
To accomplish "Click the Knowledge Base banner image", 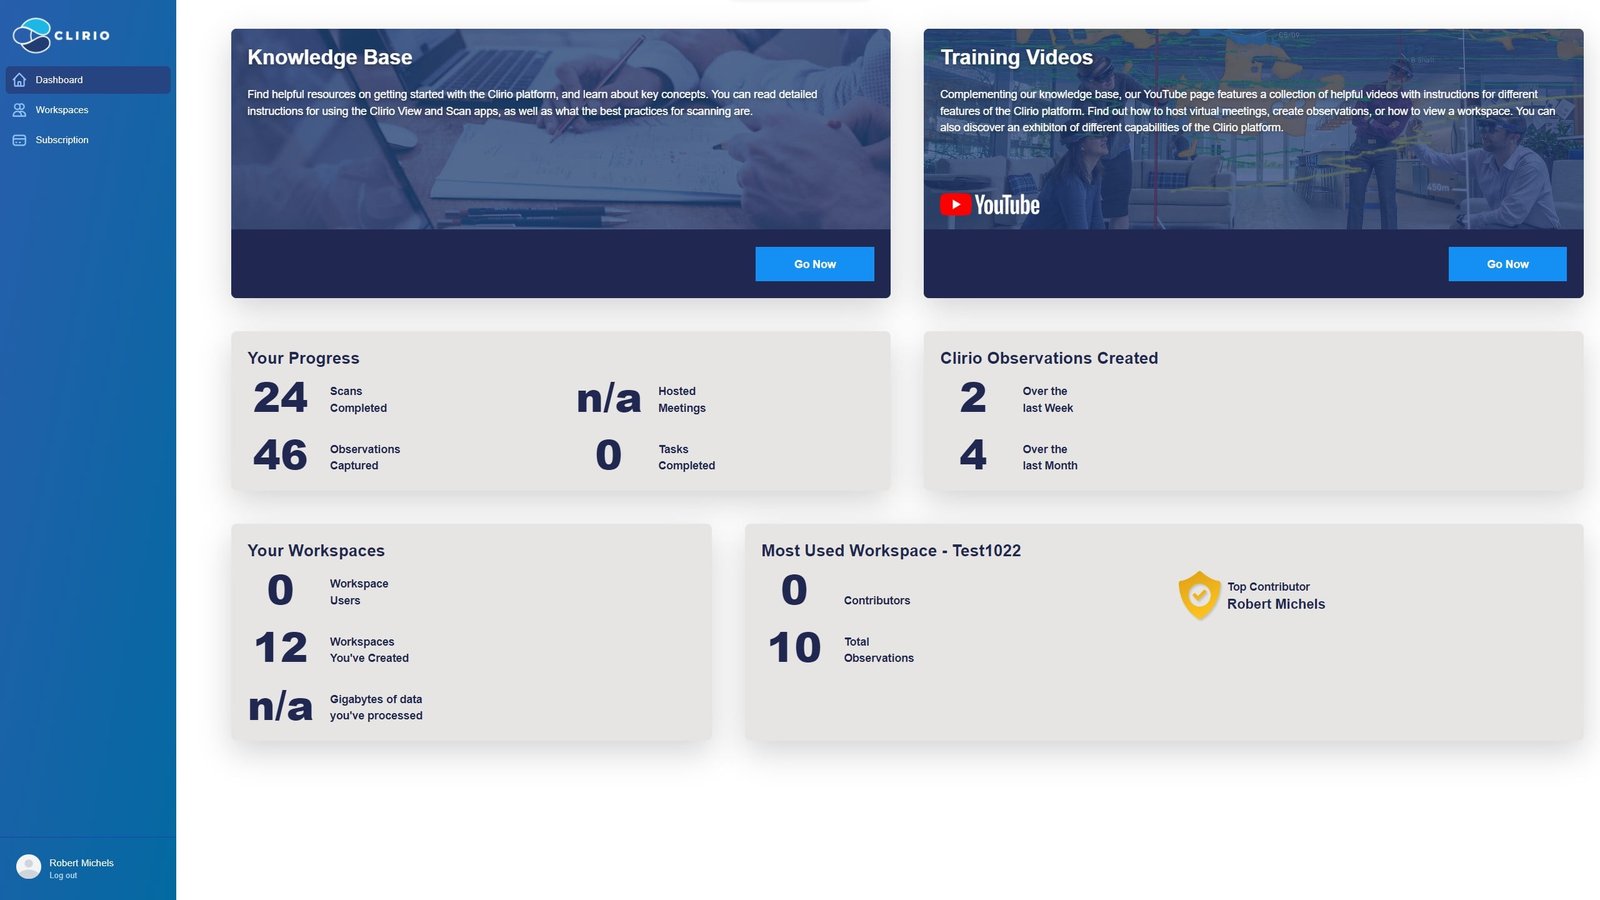I will (x=560, y=129).
